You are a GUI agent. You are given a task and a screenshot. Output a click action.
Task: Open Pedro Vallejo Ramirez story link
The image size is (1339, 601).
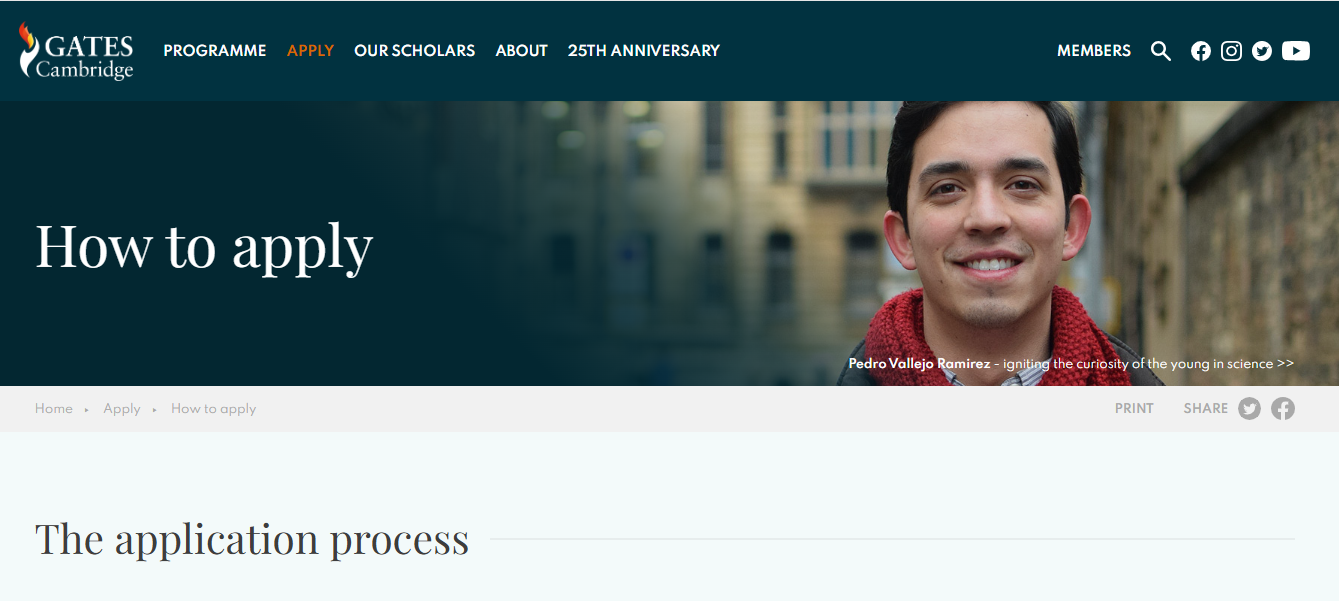tap(1070, 364)
